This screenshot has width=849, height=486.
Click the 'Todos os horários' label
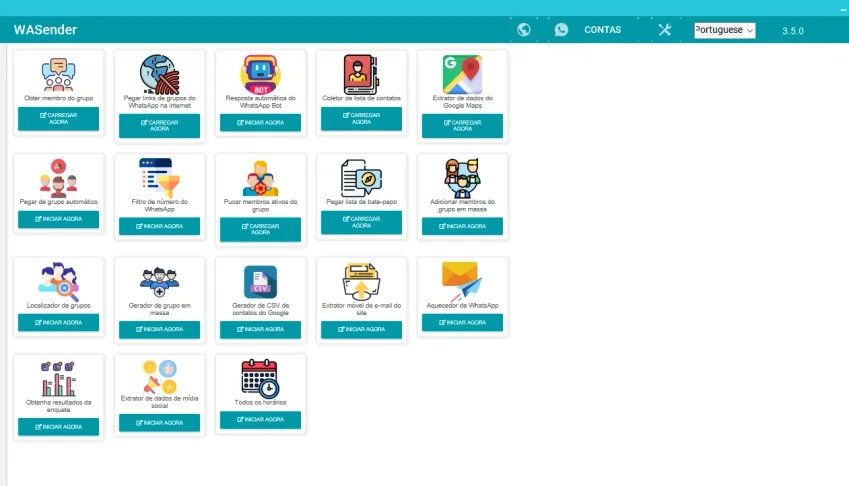coord(260,403)
